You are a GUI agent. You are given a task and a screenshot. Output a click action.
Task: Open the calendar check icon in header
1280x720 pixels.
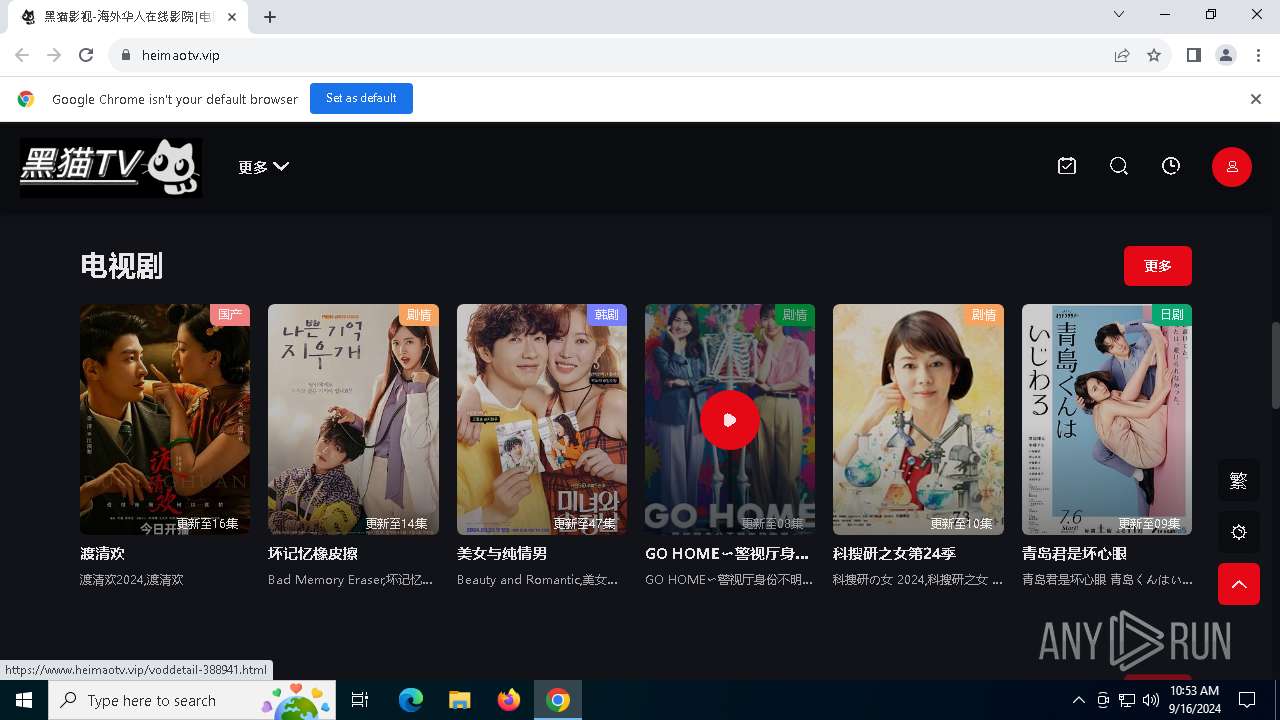1067,166
